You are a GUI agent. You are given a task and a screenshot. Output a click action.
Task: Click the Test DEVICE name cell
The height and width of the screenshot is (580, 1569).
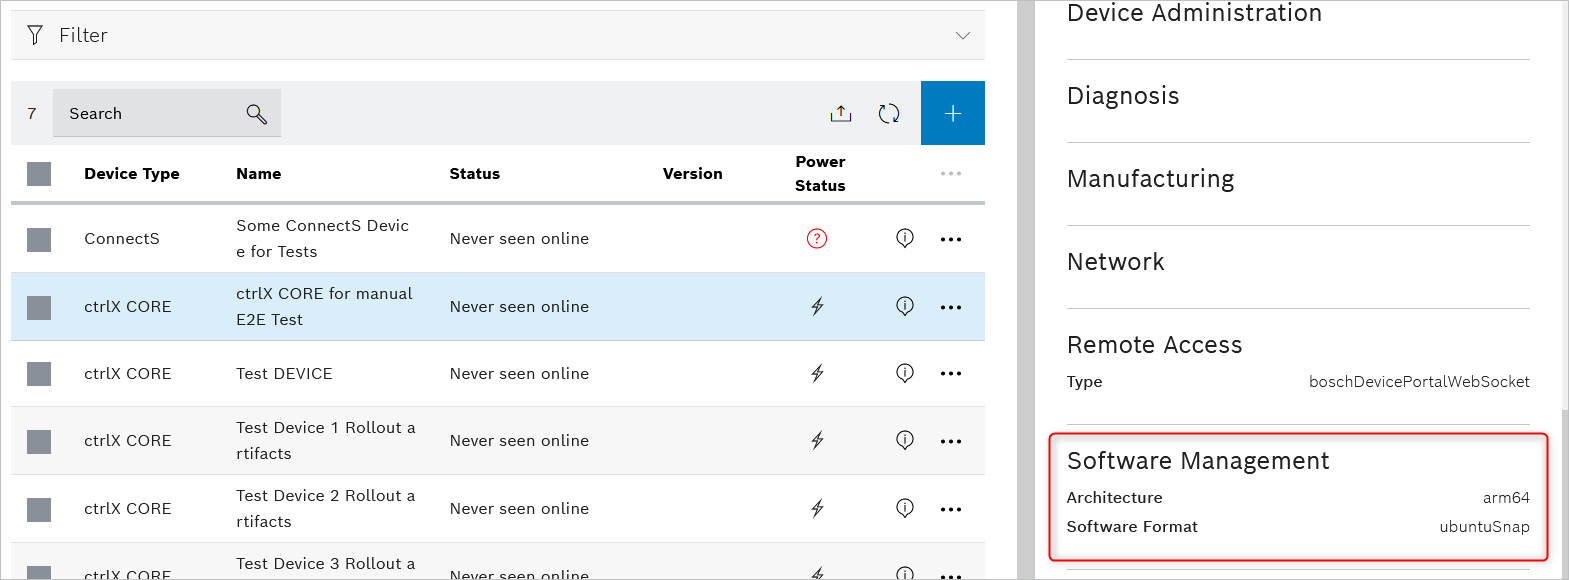[285, 374]
